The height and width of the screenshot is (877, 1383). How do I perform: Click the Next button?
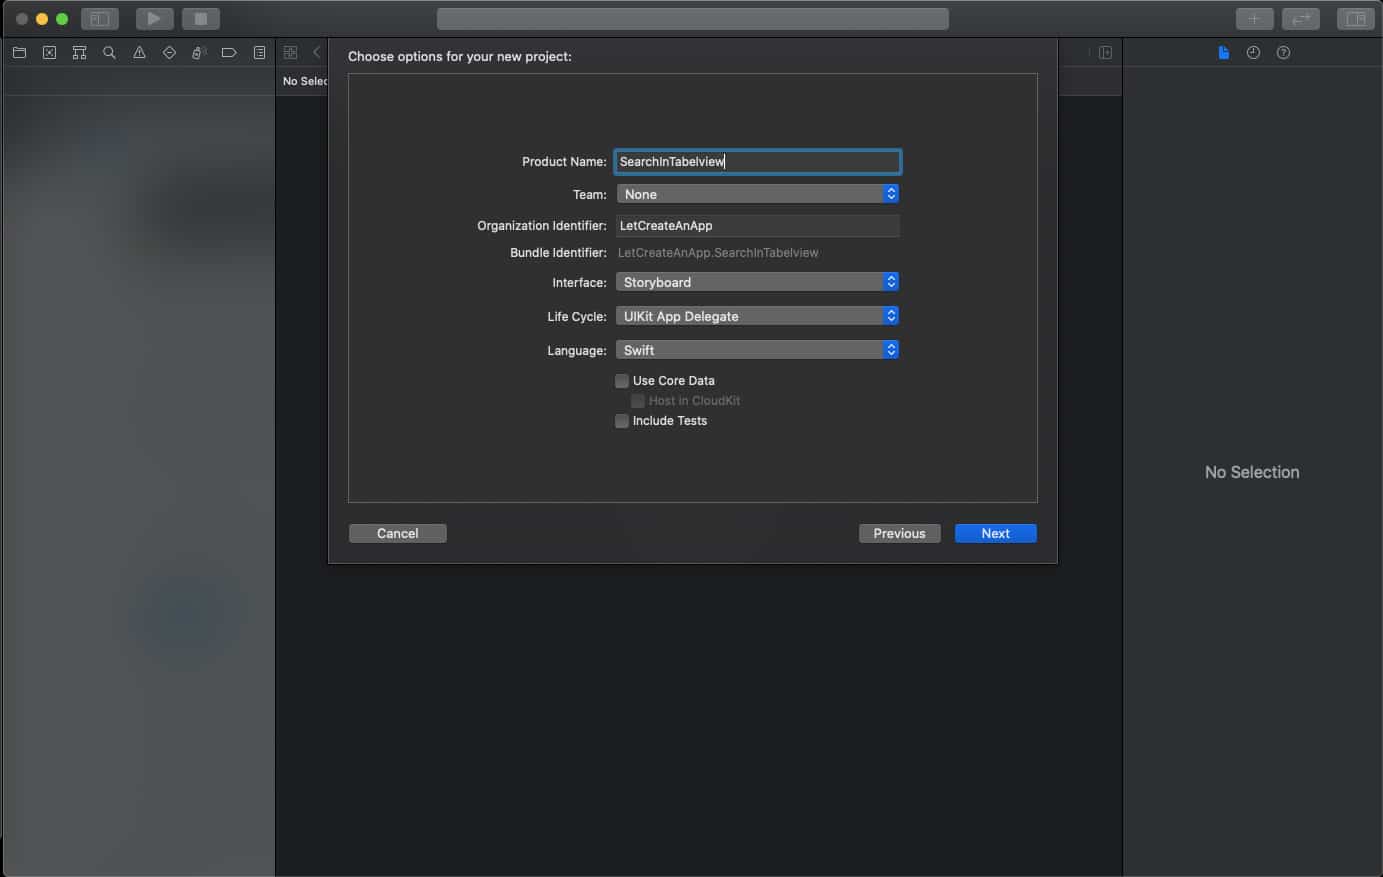point(996,534)
